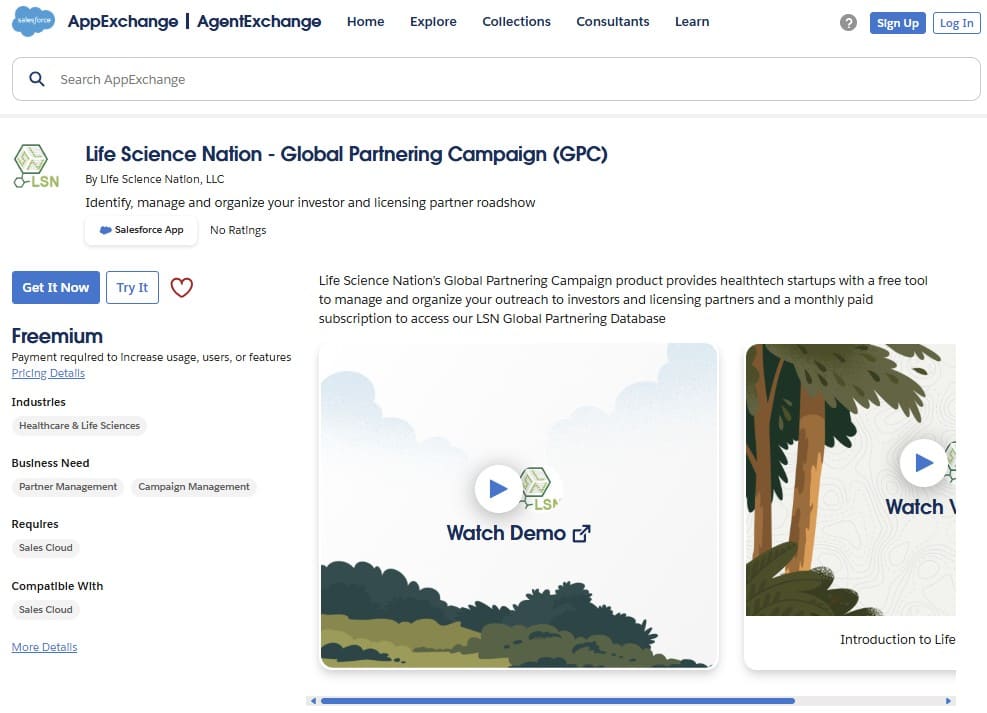Viewport: 987px width, 713px height.
Task: Open the Collections menu item
Action: click(516, 21)
